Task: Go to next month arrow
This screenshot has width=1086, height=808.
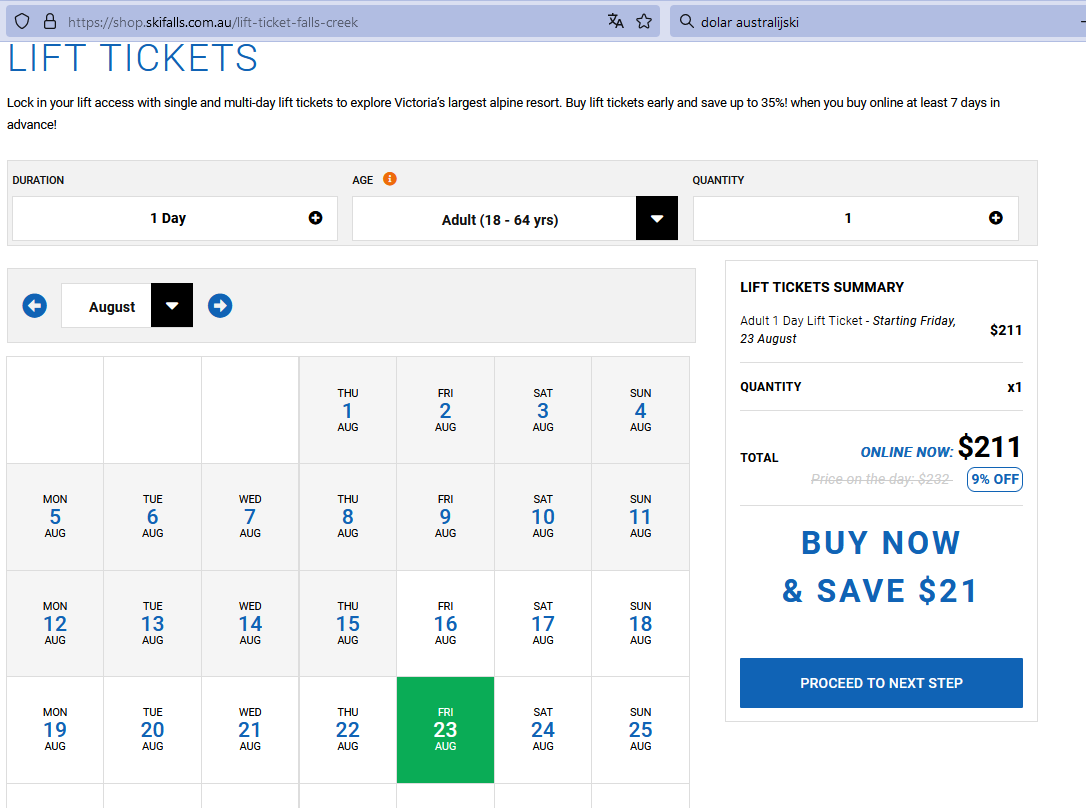Action: [220, 305]
